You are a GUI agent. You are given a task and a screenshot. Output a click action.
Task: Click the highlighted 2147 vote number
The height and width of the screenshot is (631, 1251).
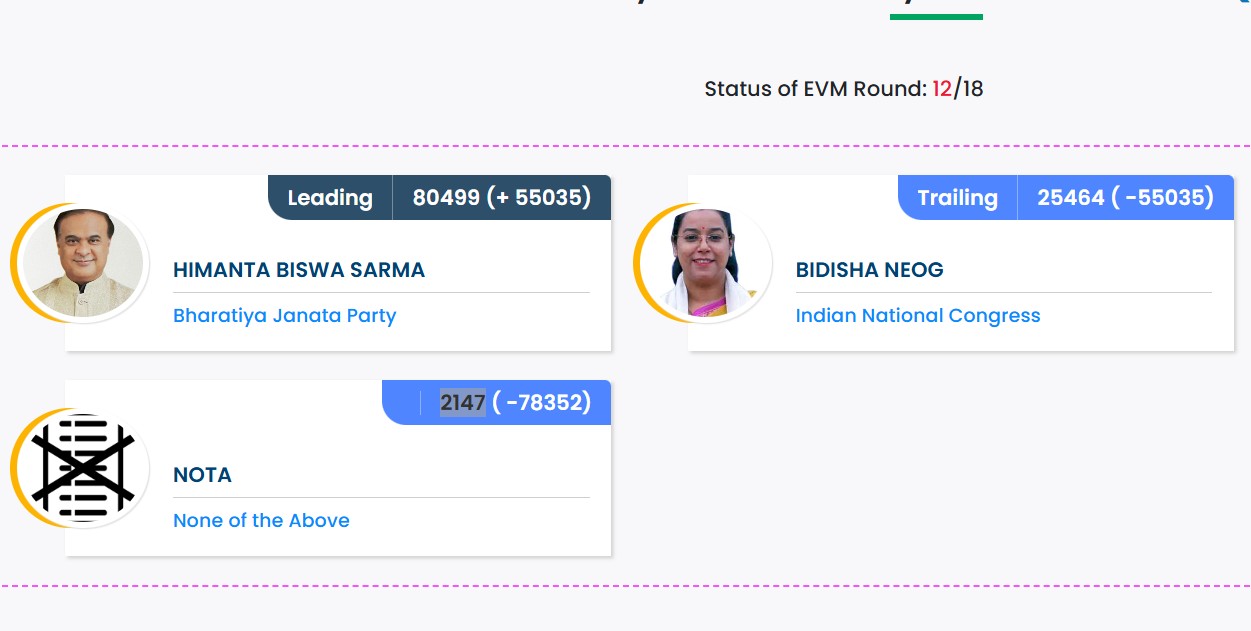tap(463, 403)
